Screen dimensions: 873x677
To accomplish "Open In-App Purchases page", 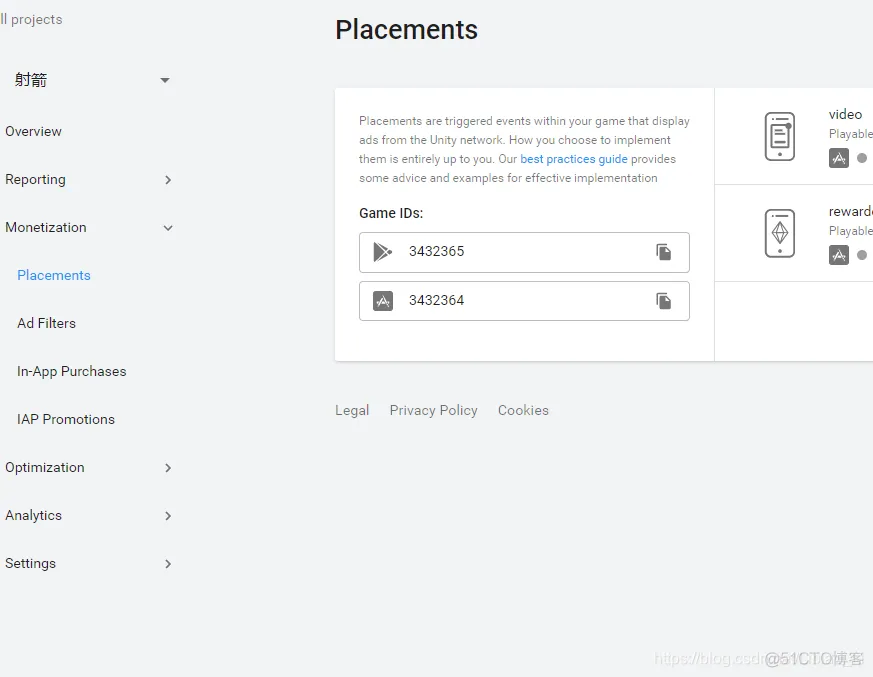I will click(x=71, y=371).
